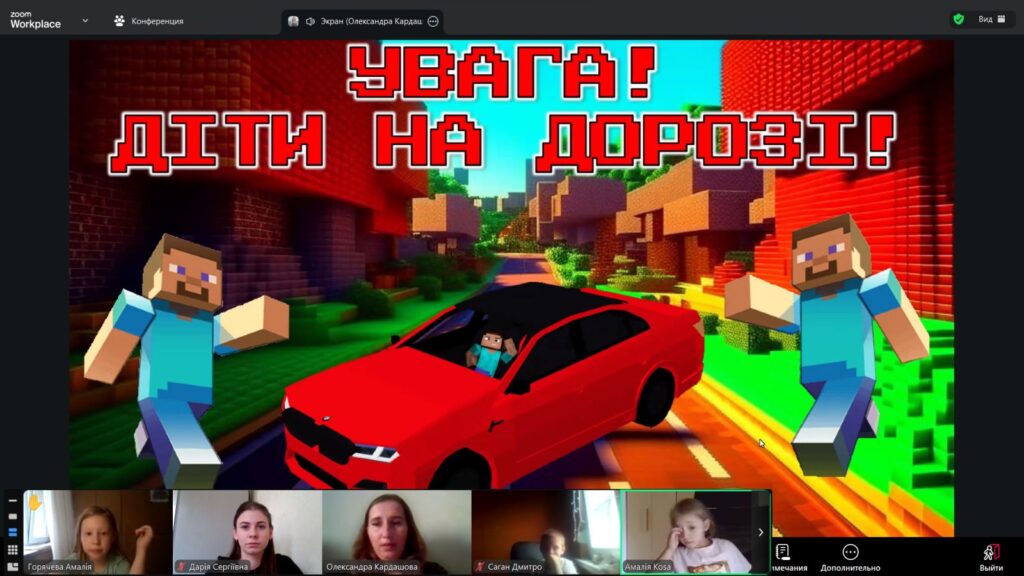The height and width of the screenshot is (576, 1024).
Task: Open the Дополнительно more options button
Action: 850,557
